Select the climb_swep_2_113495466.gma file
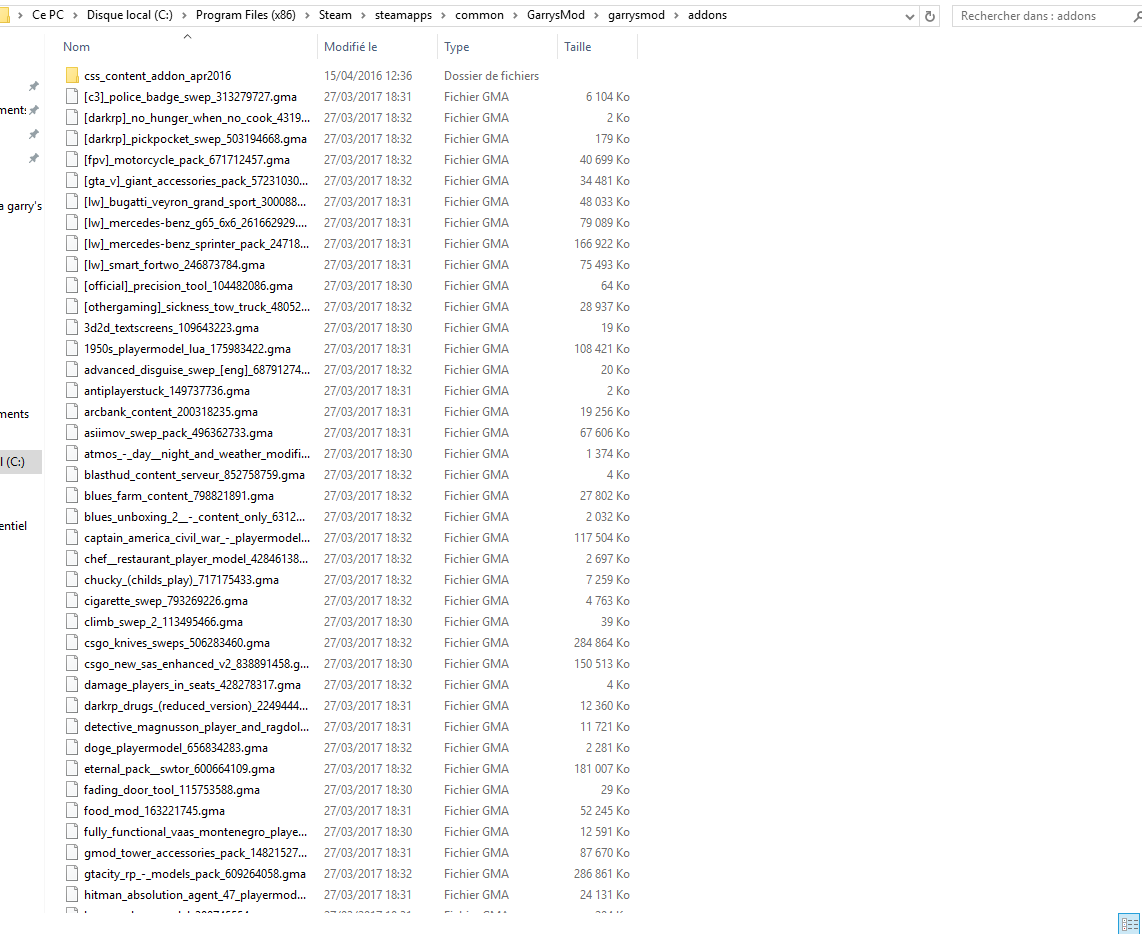Viewport: 1142px width, 934px height. 163,621
